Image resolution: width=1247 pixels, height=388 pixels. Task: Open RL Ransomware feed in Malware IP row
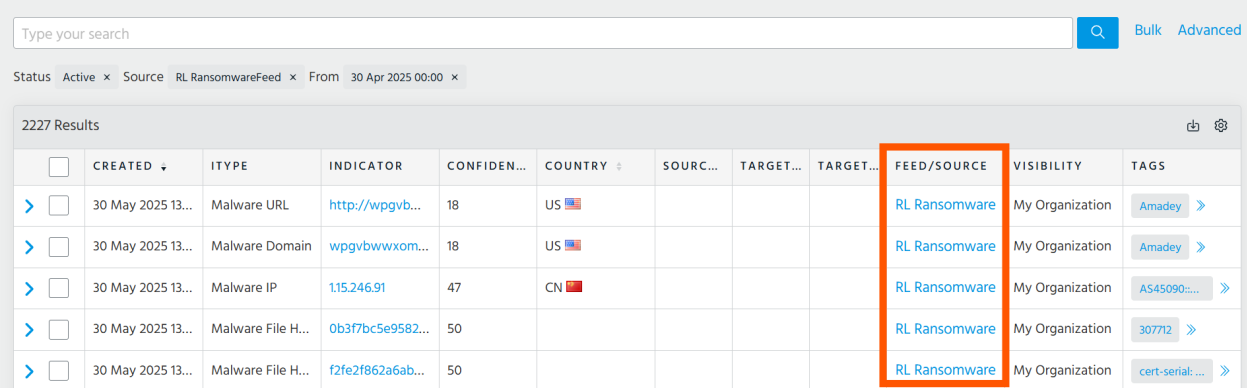tap(945, 287)
